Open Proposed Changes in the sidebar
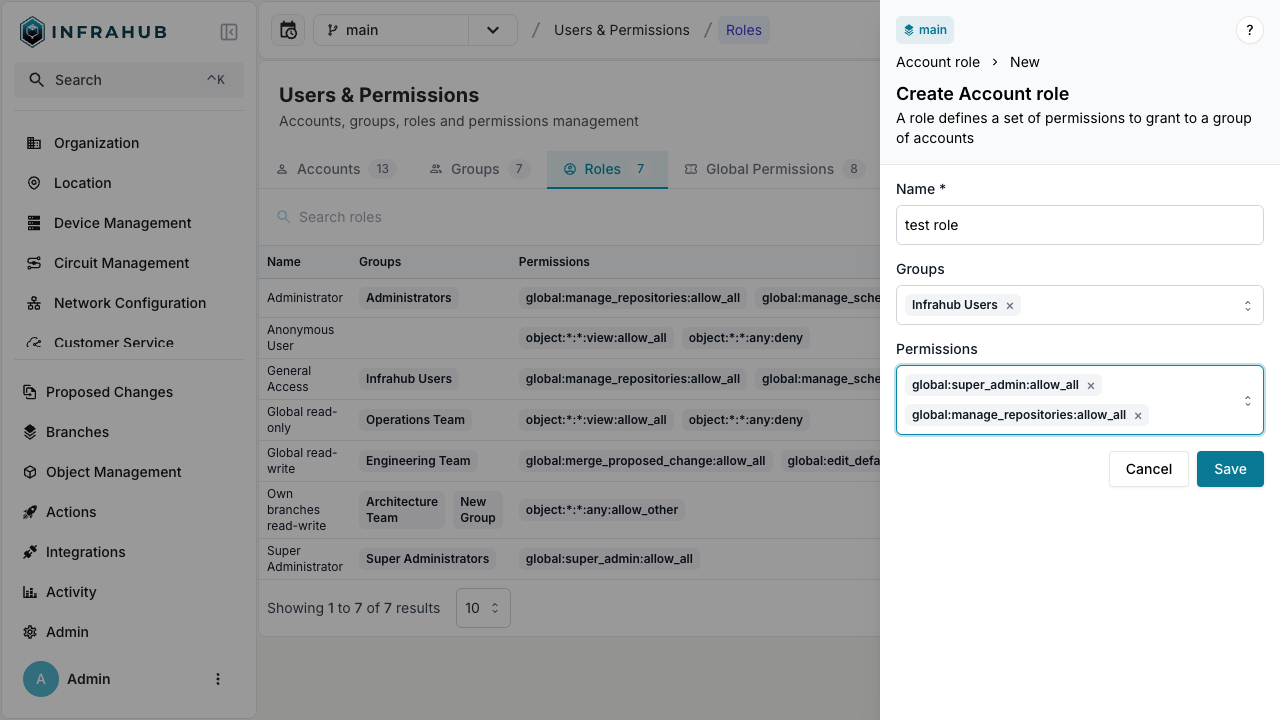The width and height of the screenshot is (1280, 720). (x=109, y=392)
